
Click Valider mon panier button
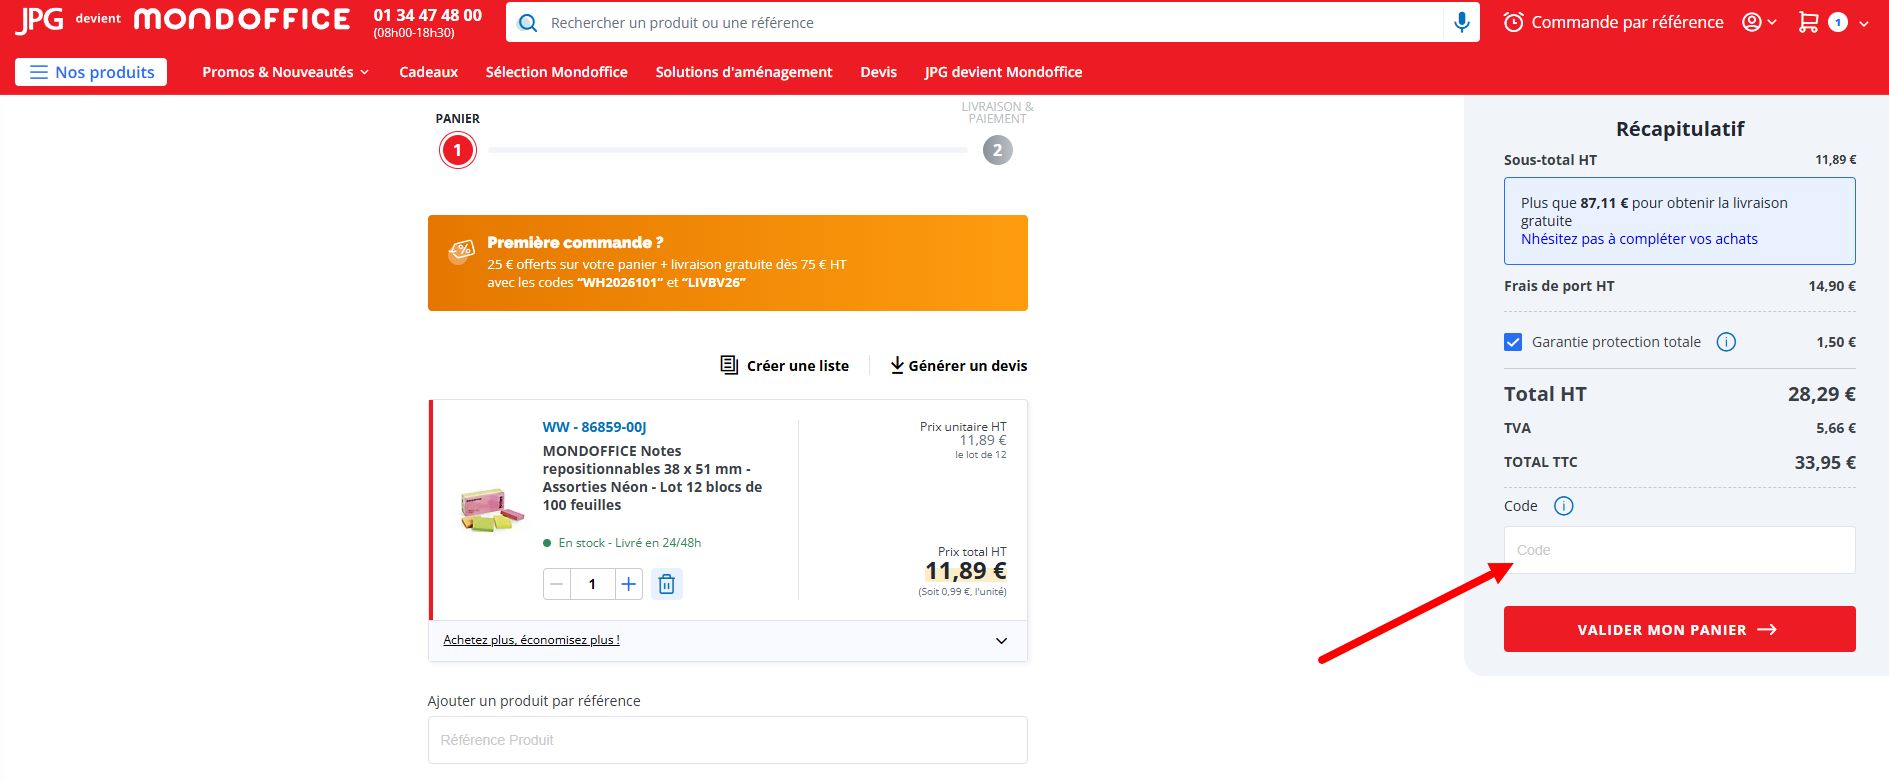(x=1680, y=629)
